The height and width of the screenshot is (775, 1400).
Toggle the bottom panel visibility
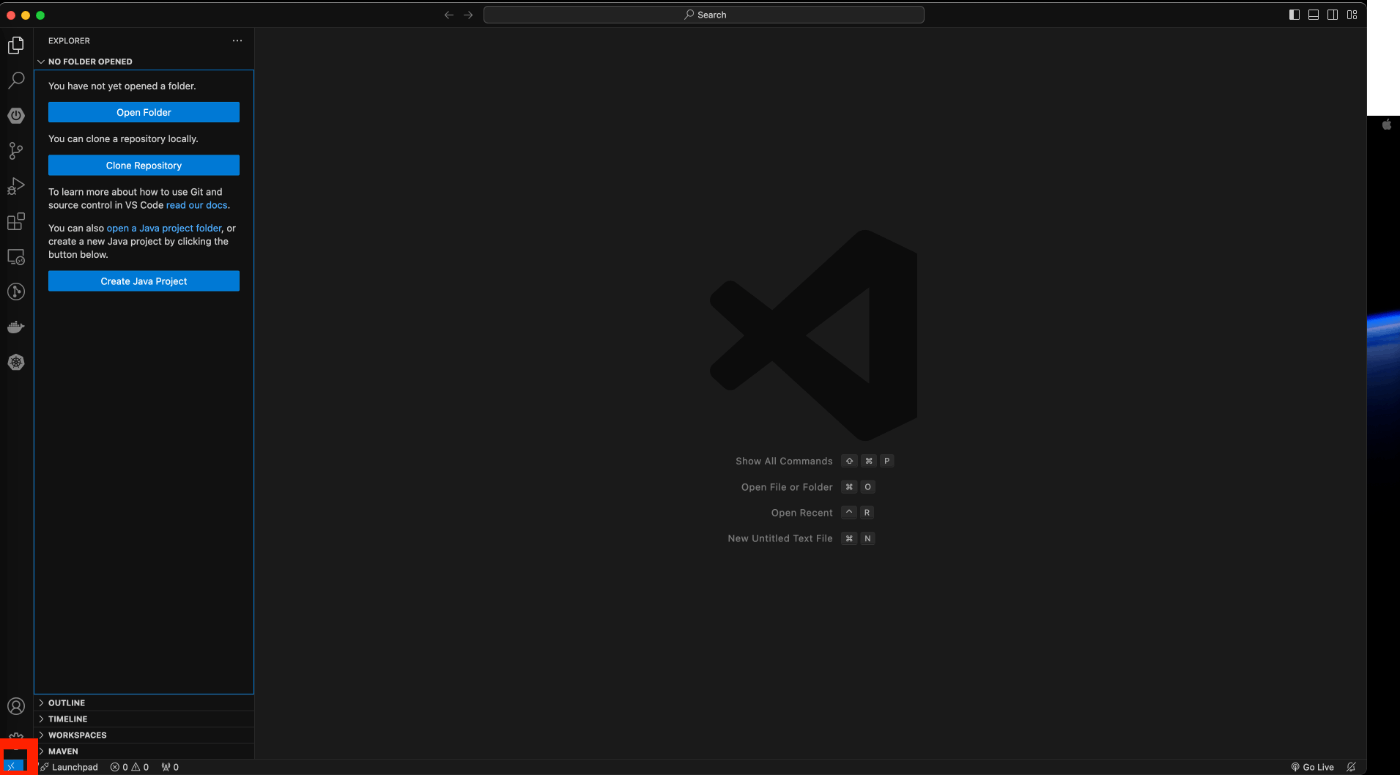click(x=1313, y=15)
